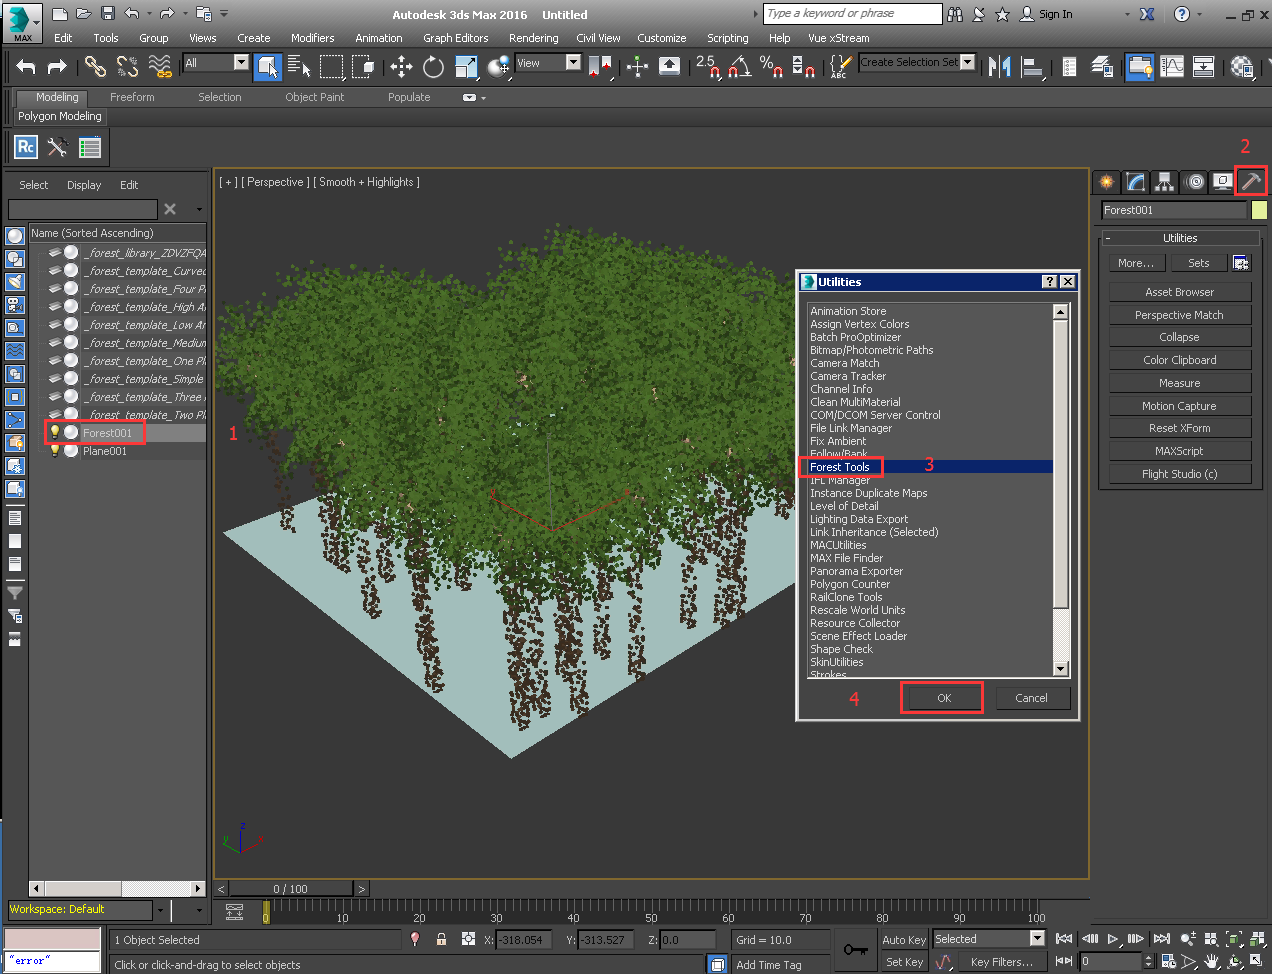This screenshot has height=974, width=1272.
Task: Go to the end frame
Action: click(1162, 939)
